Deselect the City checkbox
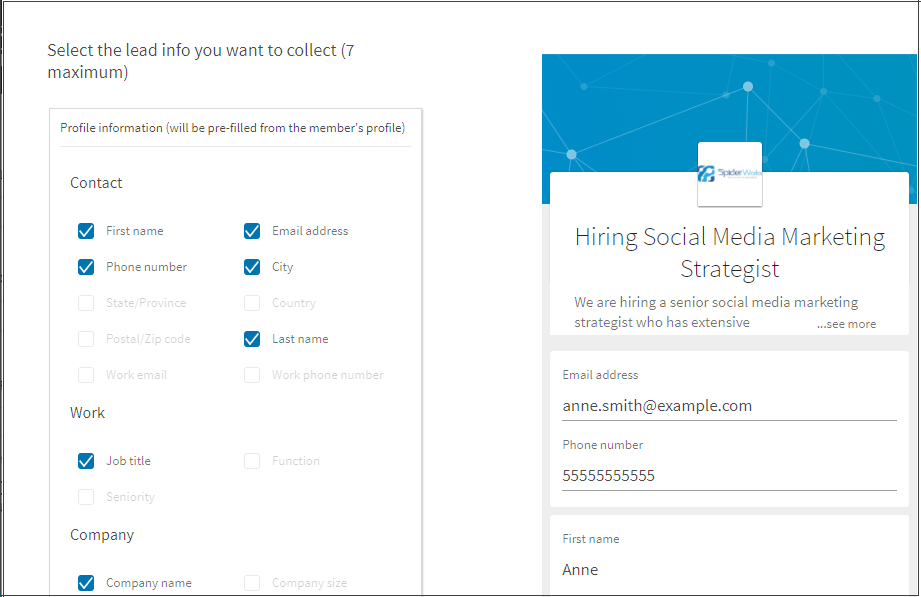Viewport: 921px width, 597px height. [x=252, y=267]
